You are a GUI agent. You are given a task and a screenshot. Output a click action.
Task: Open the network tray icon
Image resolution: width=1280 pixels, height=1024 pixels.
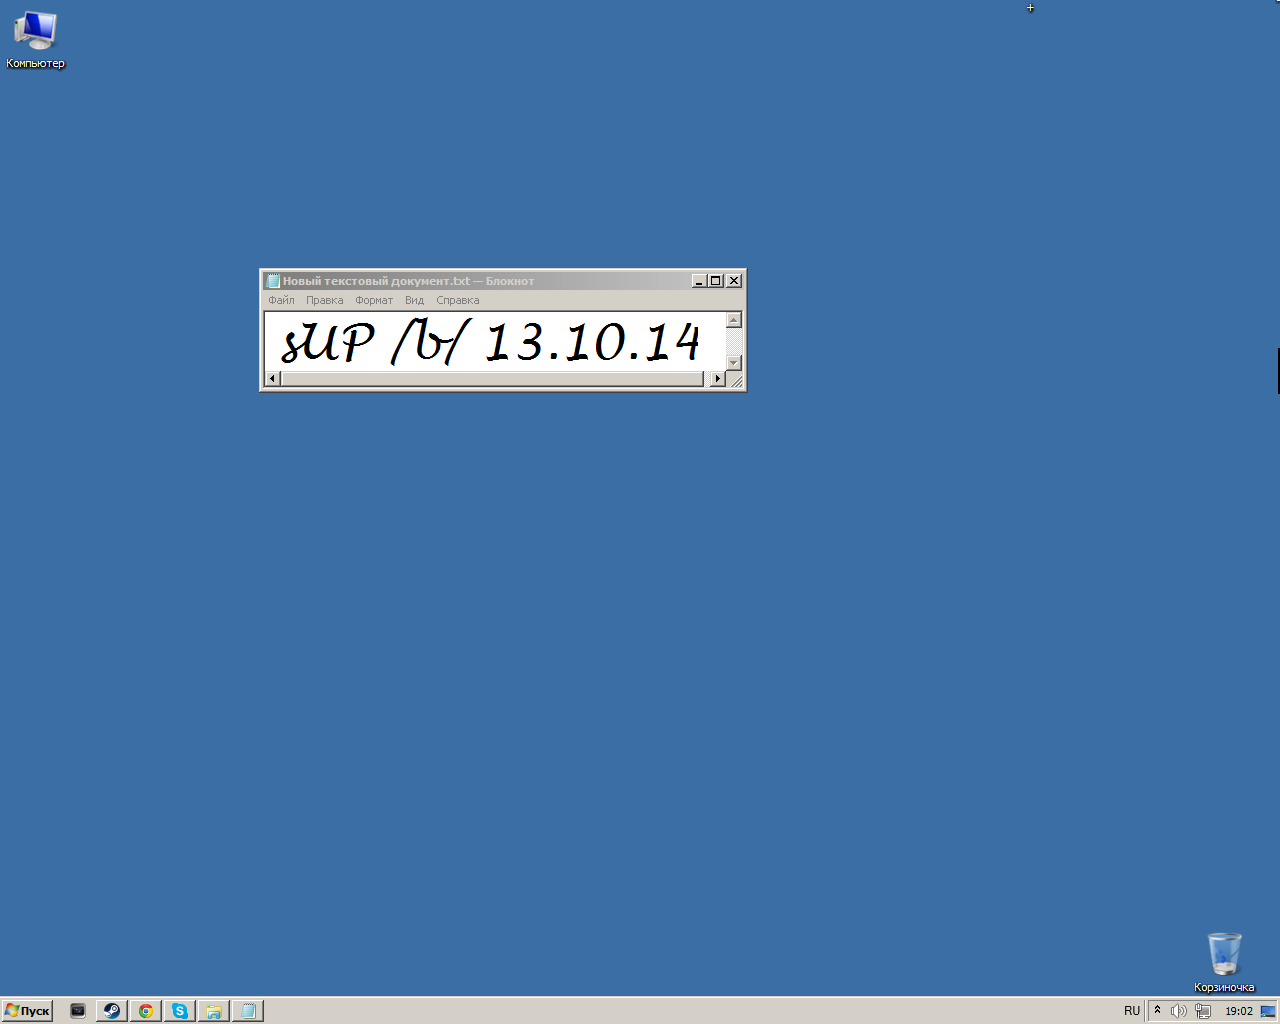click(1203, 1011)
